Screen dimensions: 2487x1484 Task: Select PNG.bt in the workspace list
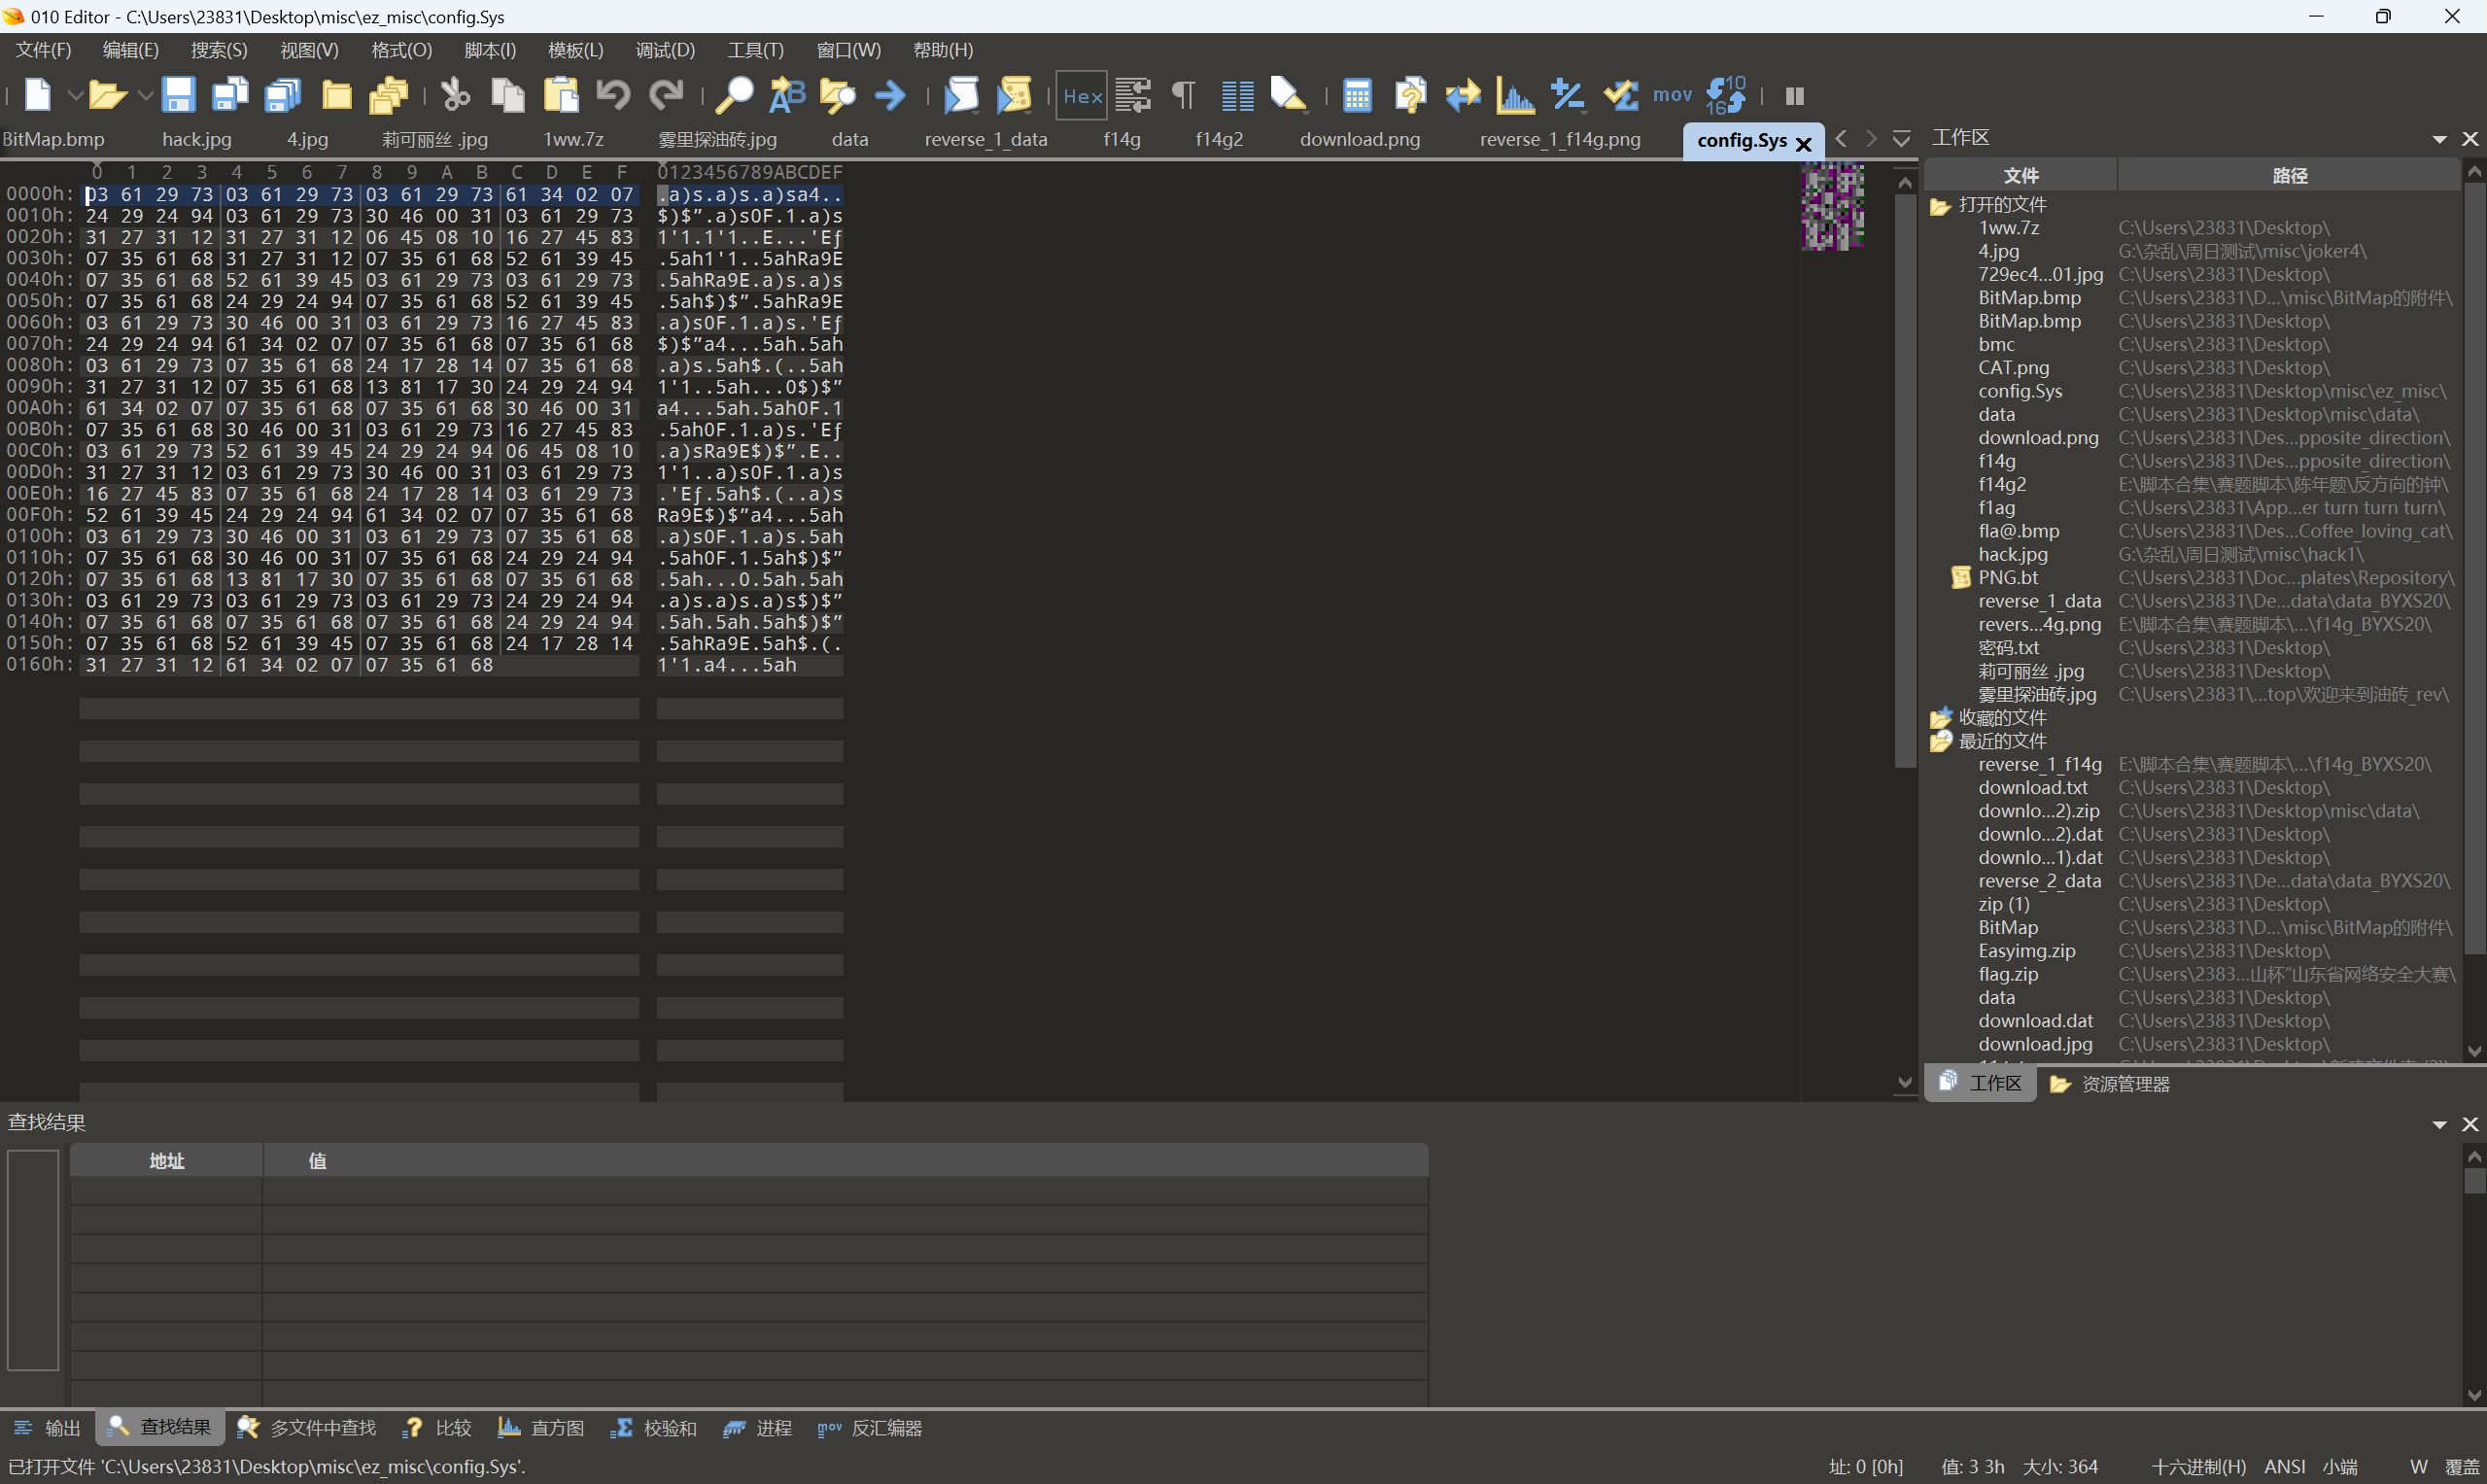pos(2007,578)
